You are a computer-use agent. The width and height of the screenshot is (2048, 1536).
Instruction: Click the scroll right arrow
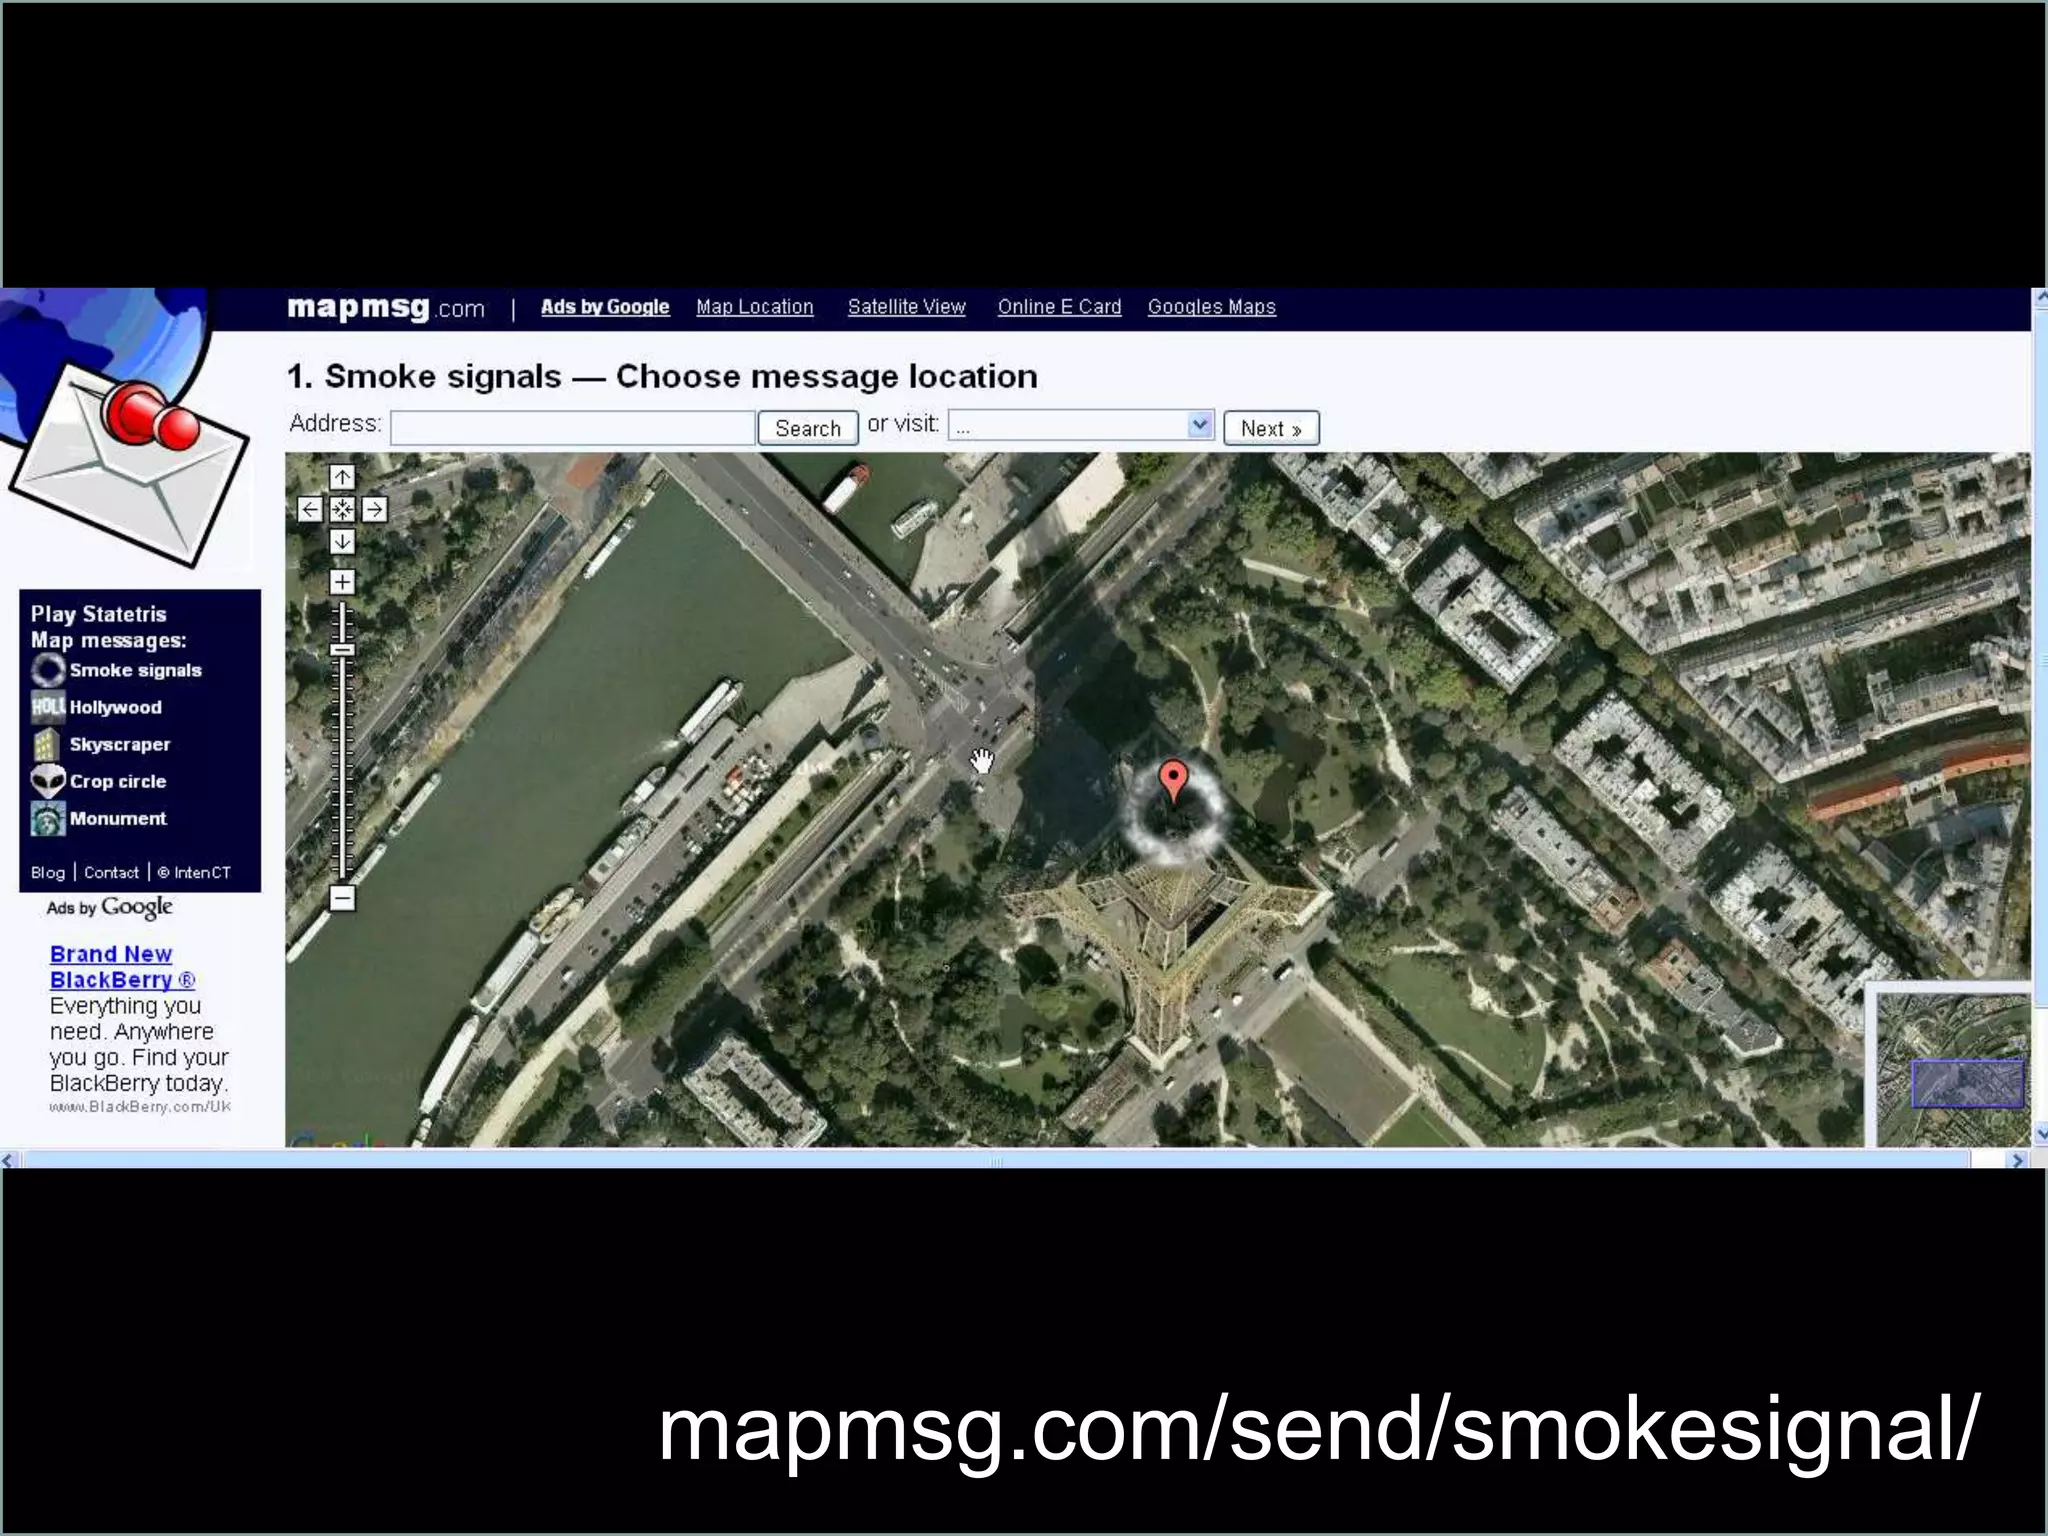(x=2017, y=1160)
